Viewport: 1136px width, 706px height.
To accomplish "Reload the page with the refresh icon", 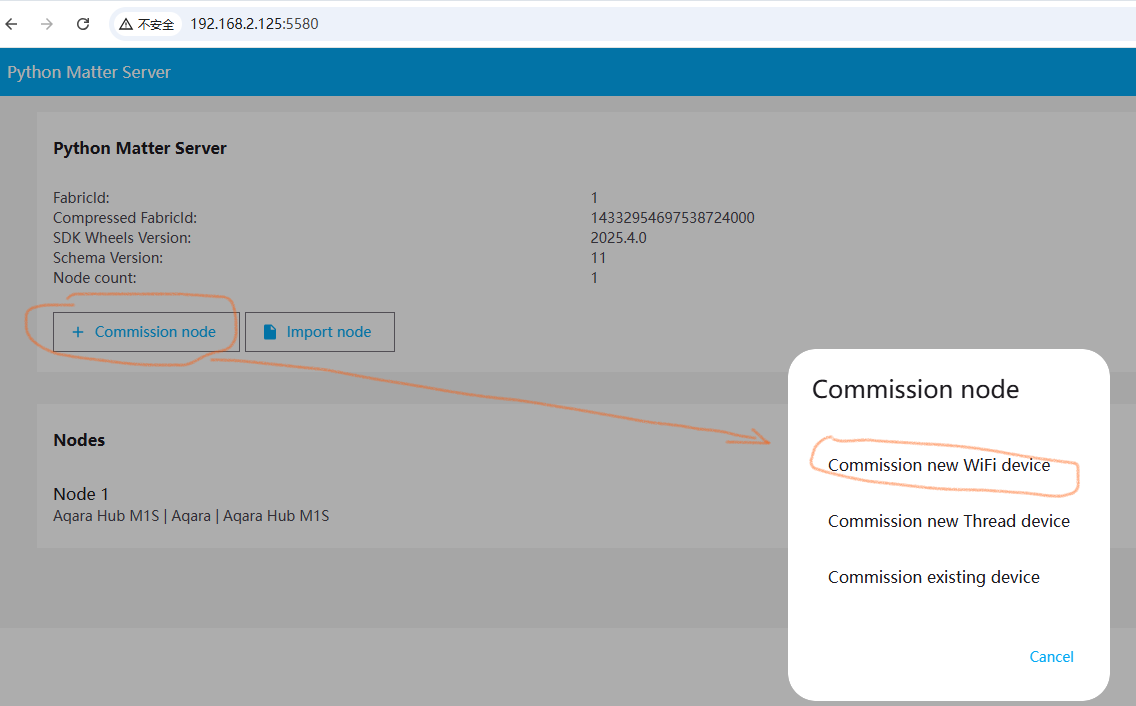I will pos(83,24).
